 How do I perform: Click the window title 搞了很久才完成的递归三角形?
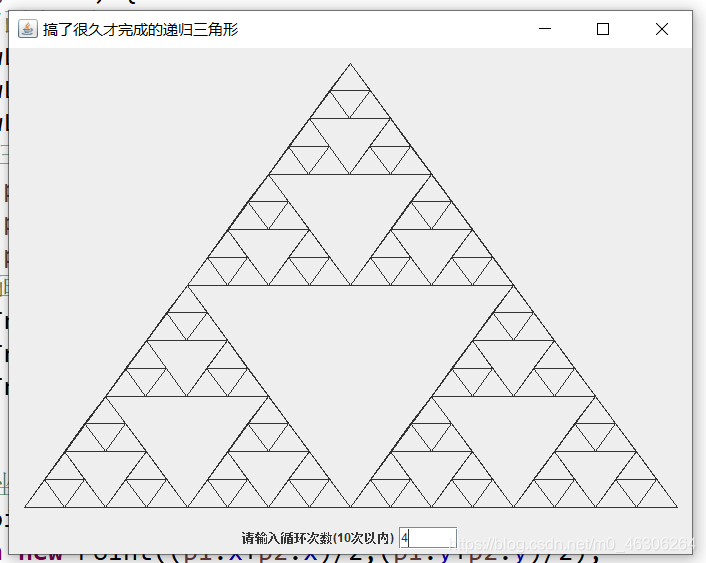point(140,30)
